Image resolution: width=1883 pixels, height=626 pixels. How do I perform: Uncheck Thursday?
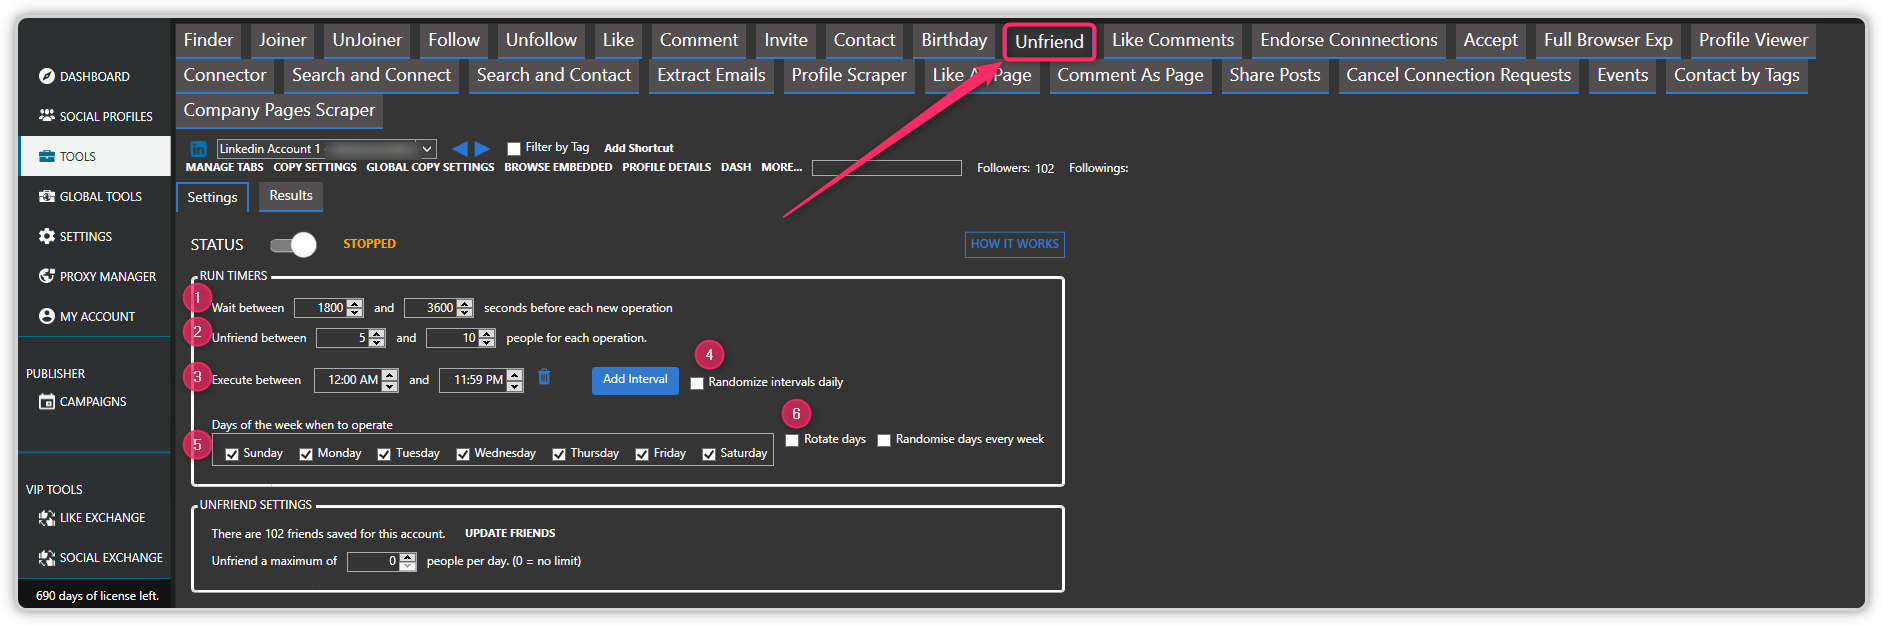coord(559,454)
